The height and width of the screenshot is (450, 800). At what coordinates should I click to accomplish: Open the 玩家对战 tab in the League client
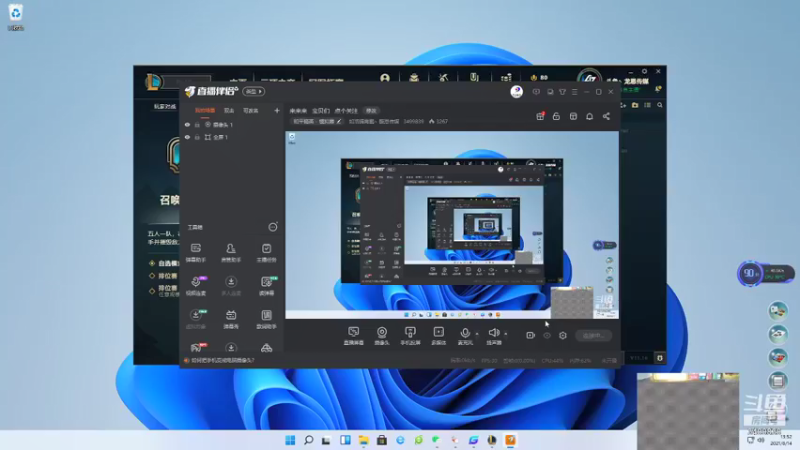pyautogui.click(x=165, y=107)
